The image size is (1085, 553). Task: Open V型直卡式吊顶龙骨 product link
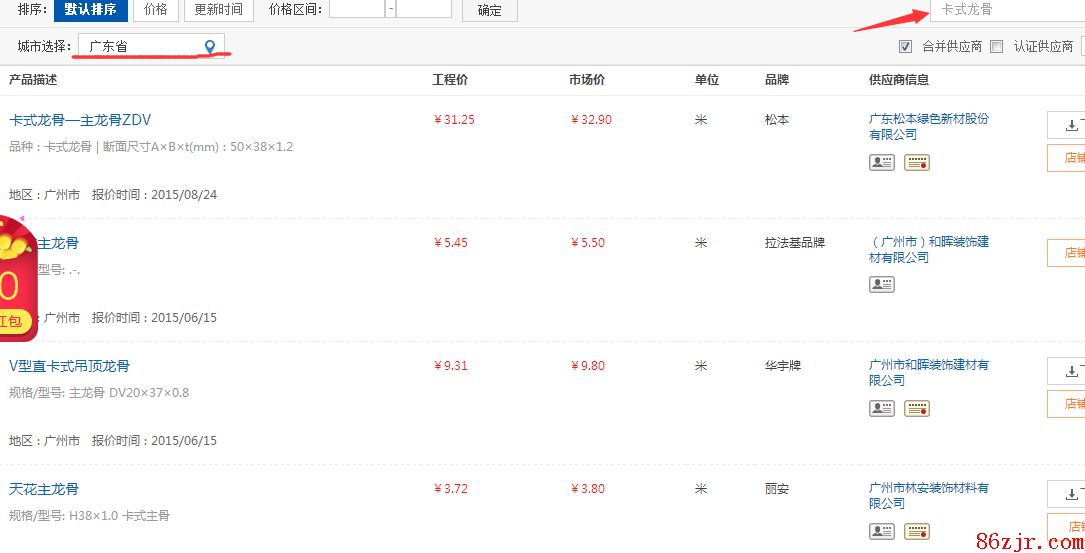(70, 366)
